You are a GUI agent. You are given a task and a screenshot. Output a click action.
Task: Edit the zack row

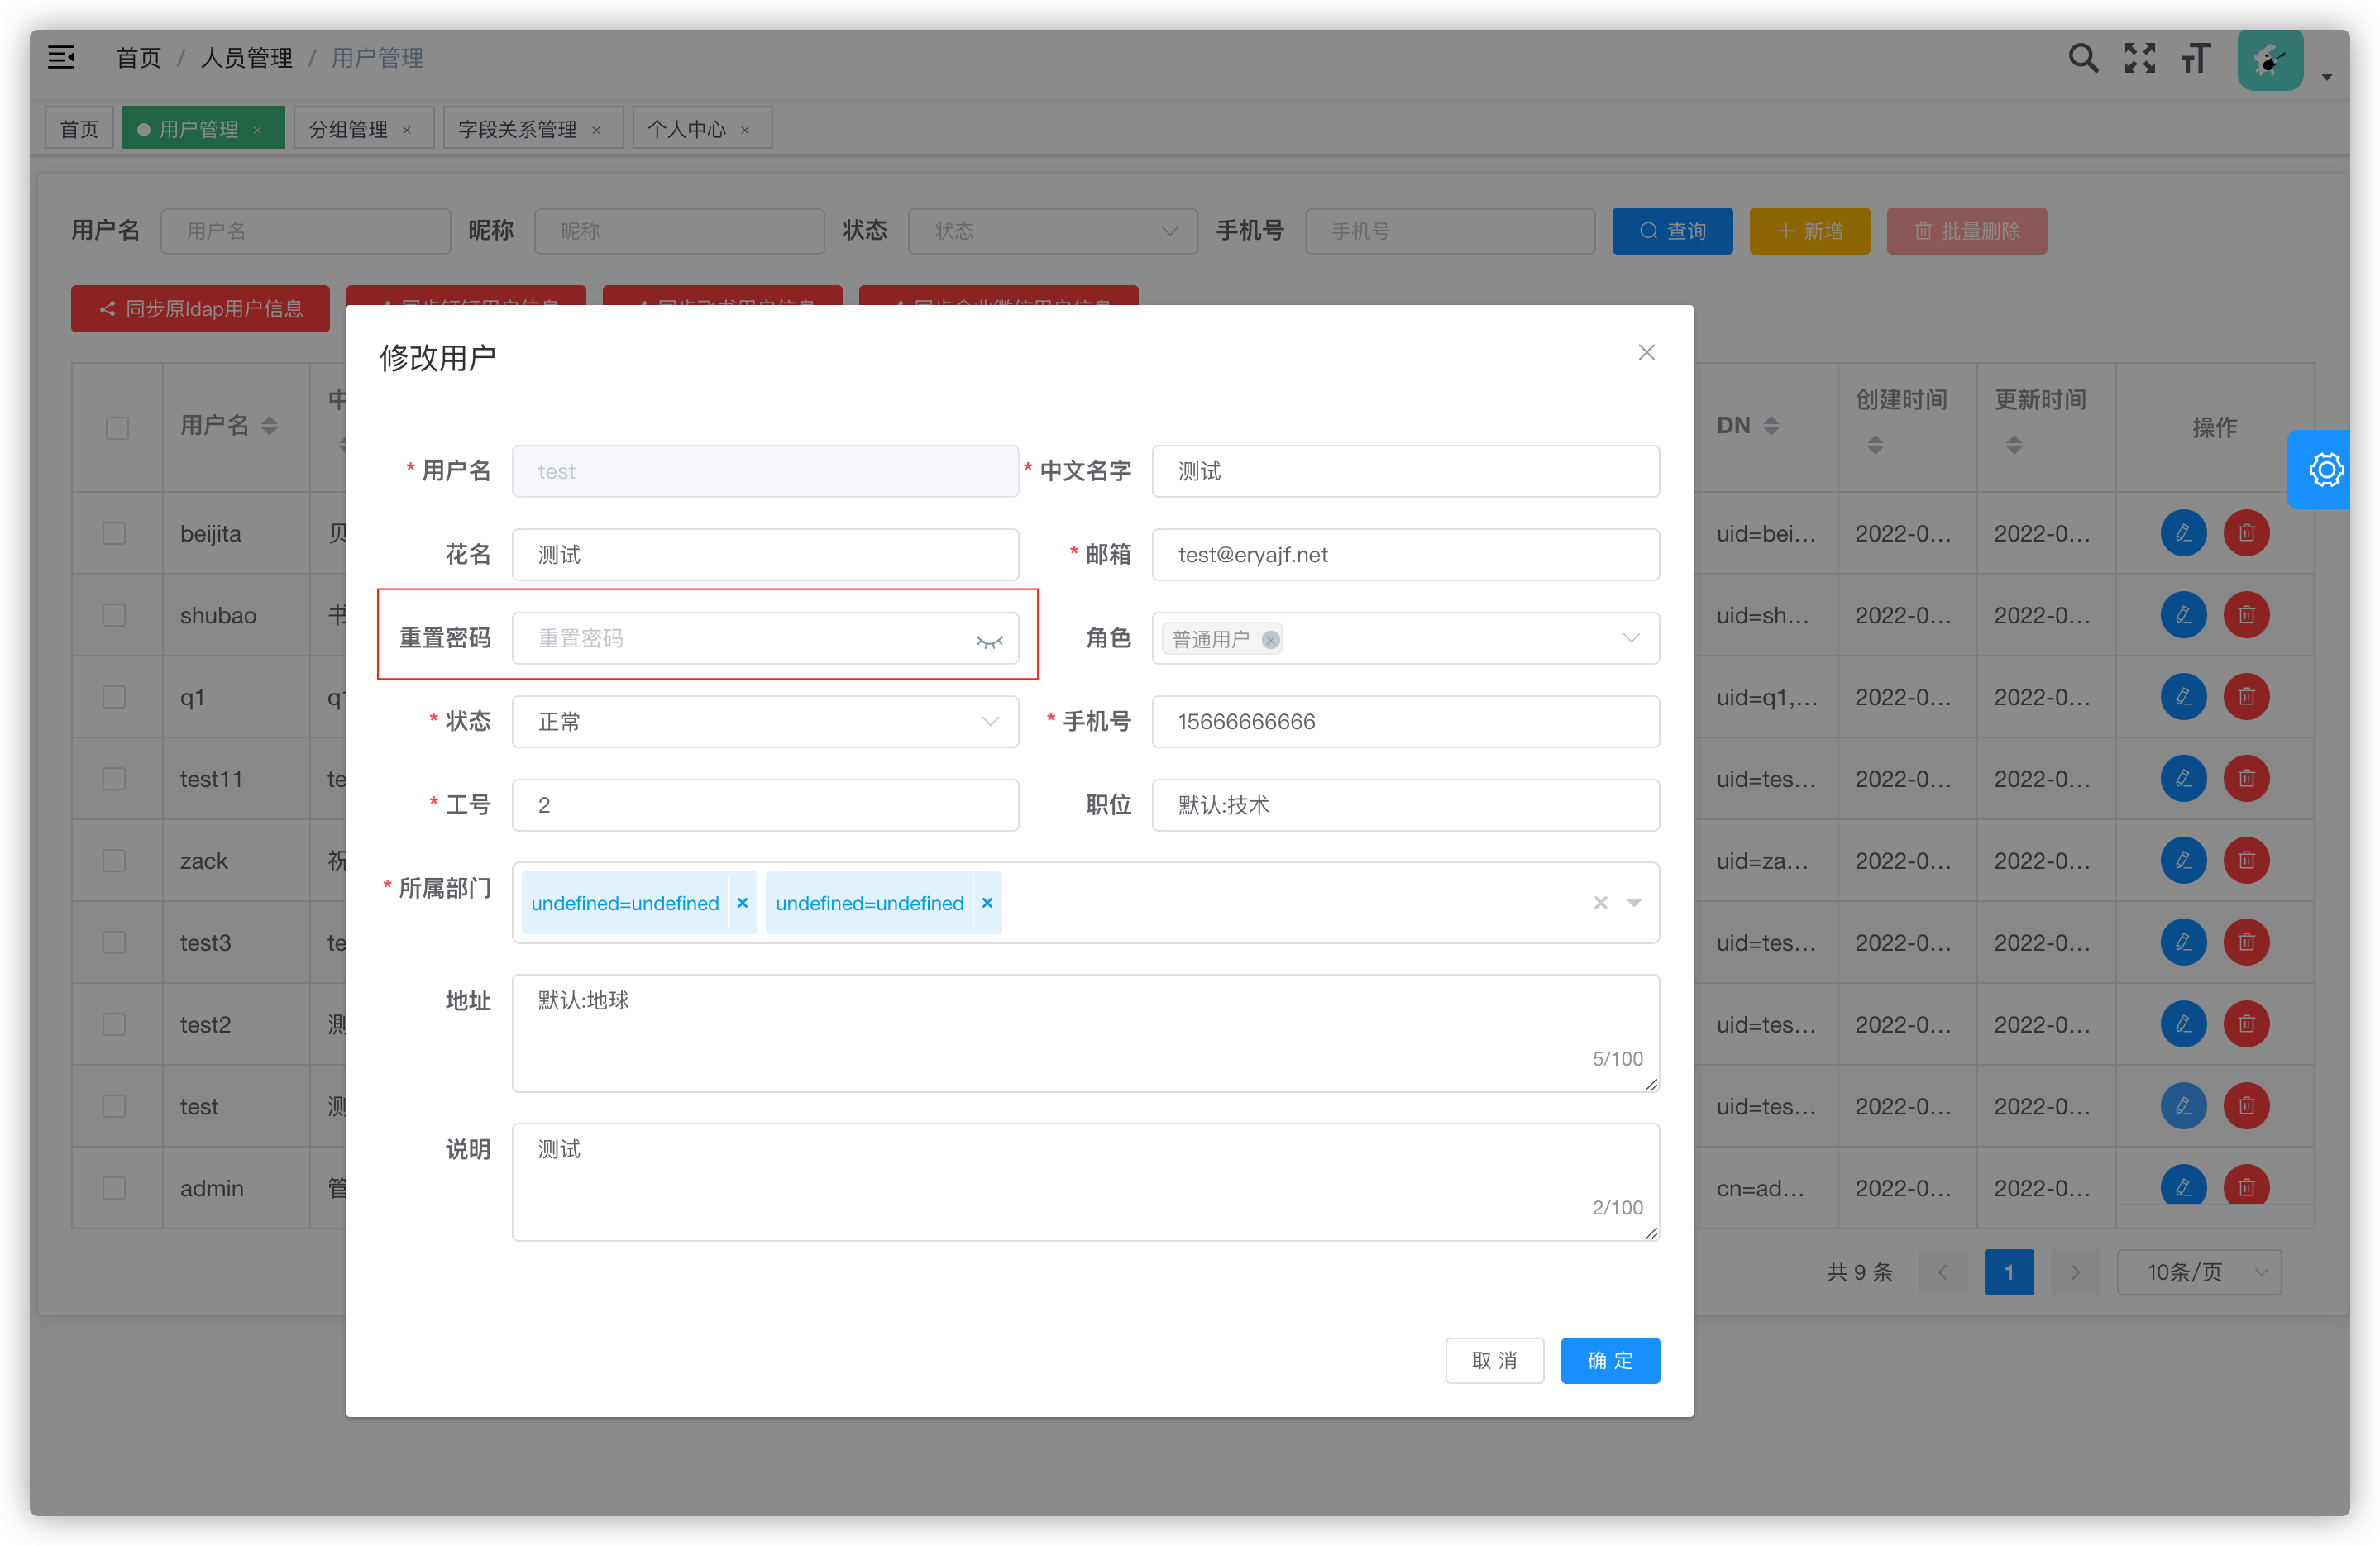[2183, 860]
